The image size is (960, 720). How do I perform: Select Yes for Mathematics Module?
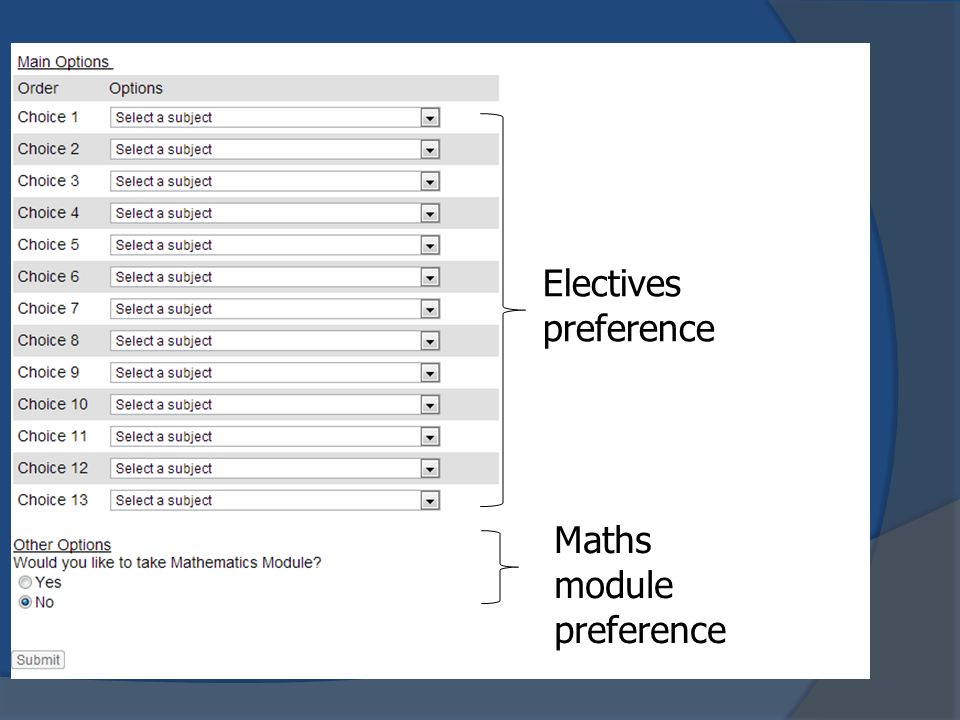click(x=25, y=582)
